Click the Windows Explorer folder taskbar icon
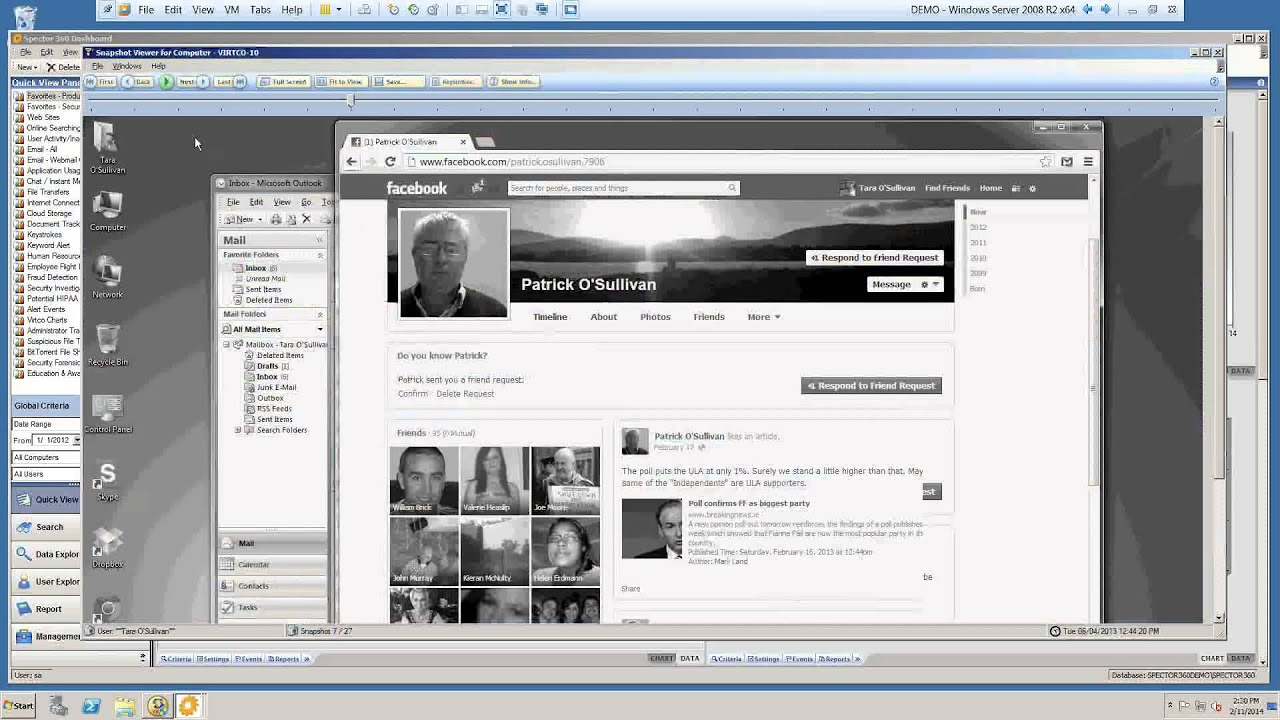 coord(124,706)
